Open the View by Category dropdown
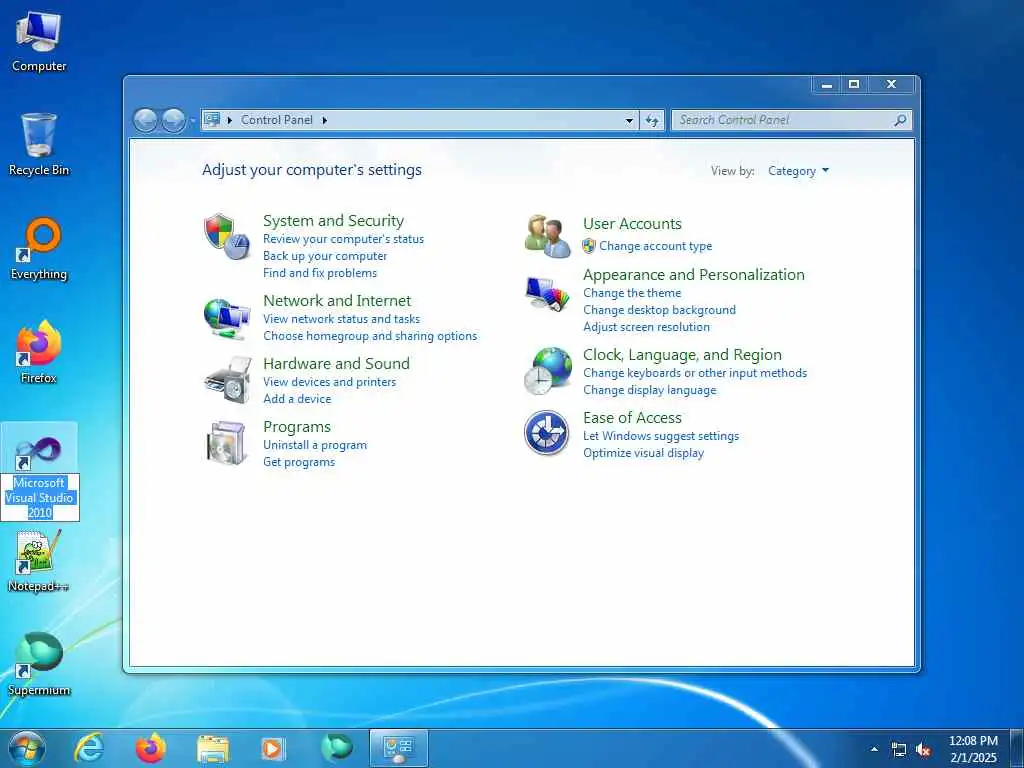 [798, 171]
